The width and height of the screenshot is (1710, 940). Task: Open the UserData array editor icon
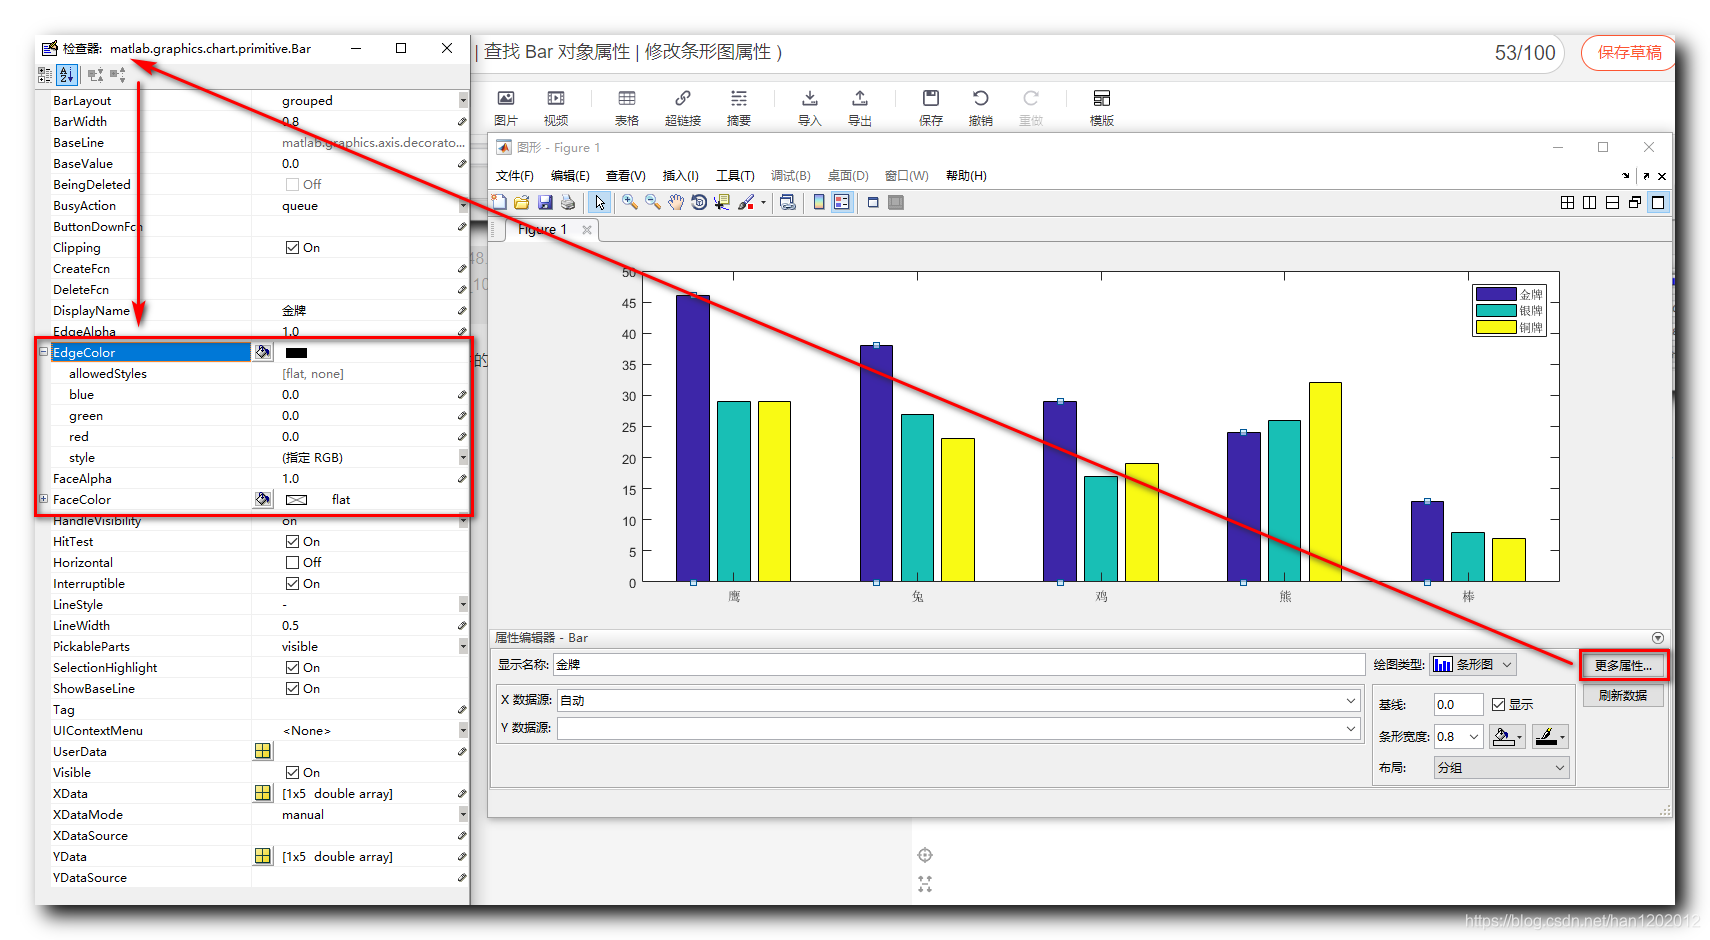[x=263, y=751]
